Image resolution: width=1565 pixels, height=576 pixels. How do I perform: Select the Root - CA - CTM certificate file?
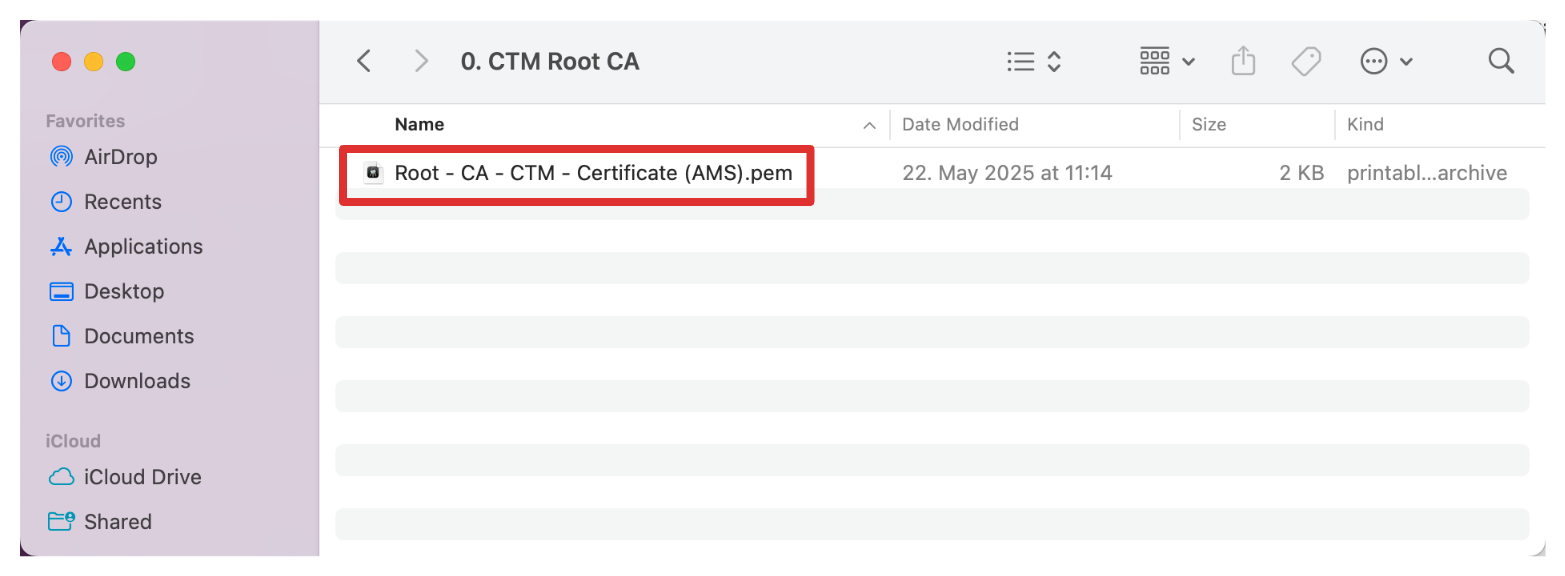[593, 173]
